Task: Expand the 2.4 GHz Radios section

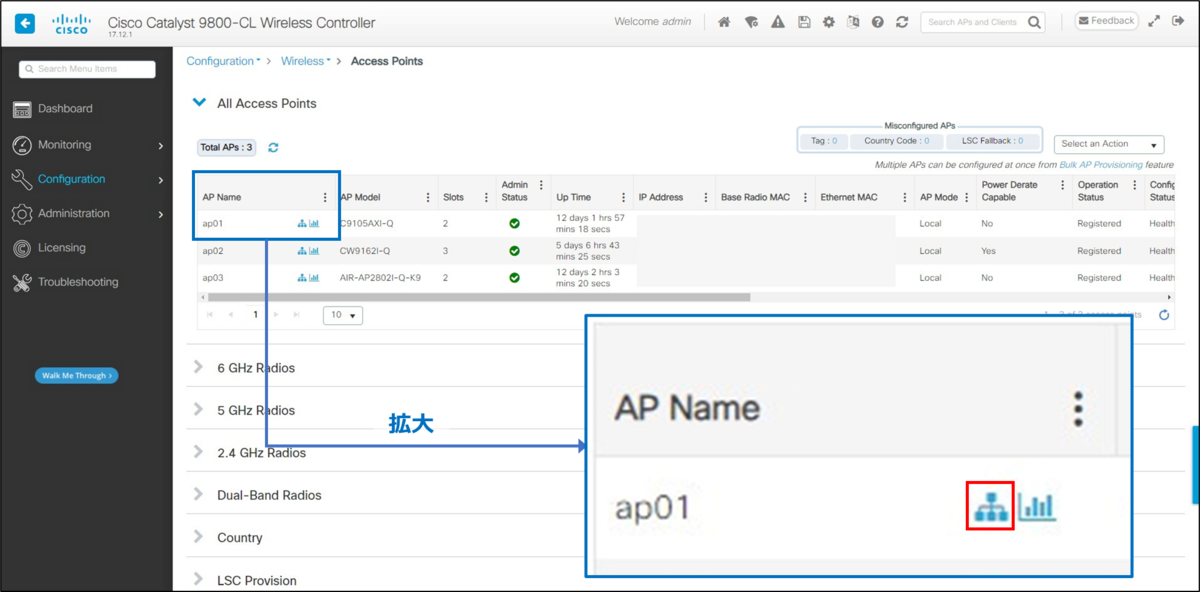Action: click(198, 452)
